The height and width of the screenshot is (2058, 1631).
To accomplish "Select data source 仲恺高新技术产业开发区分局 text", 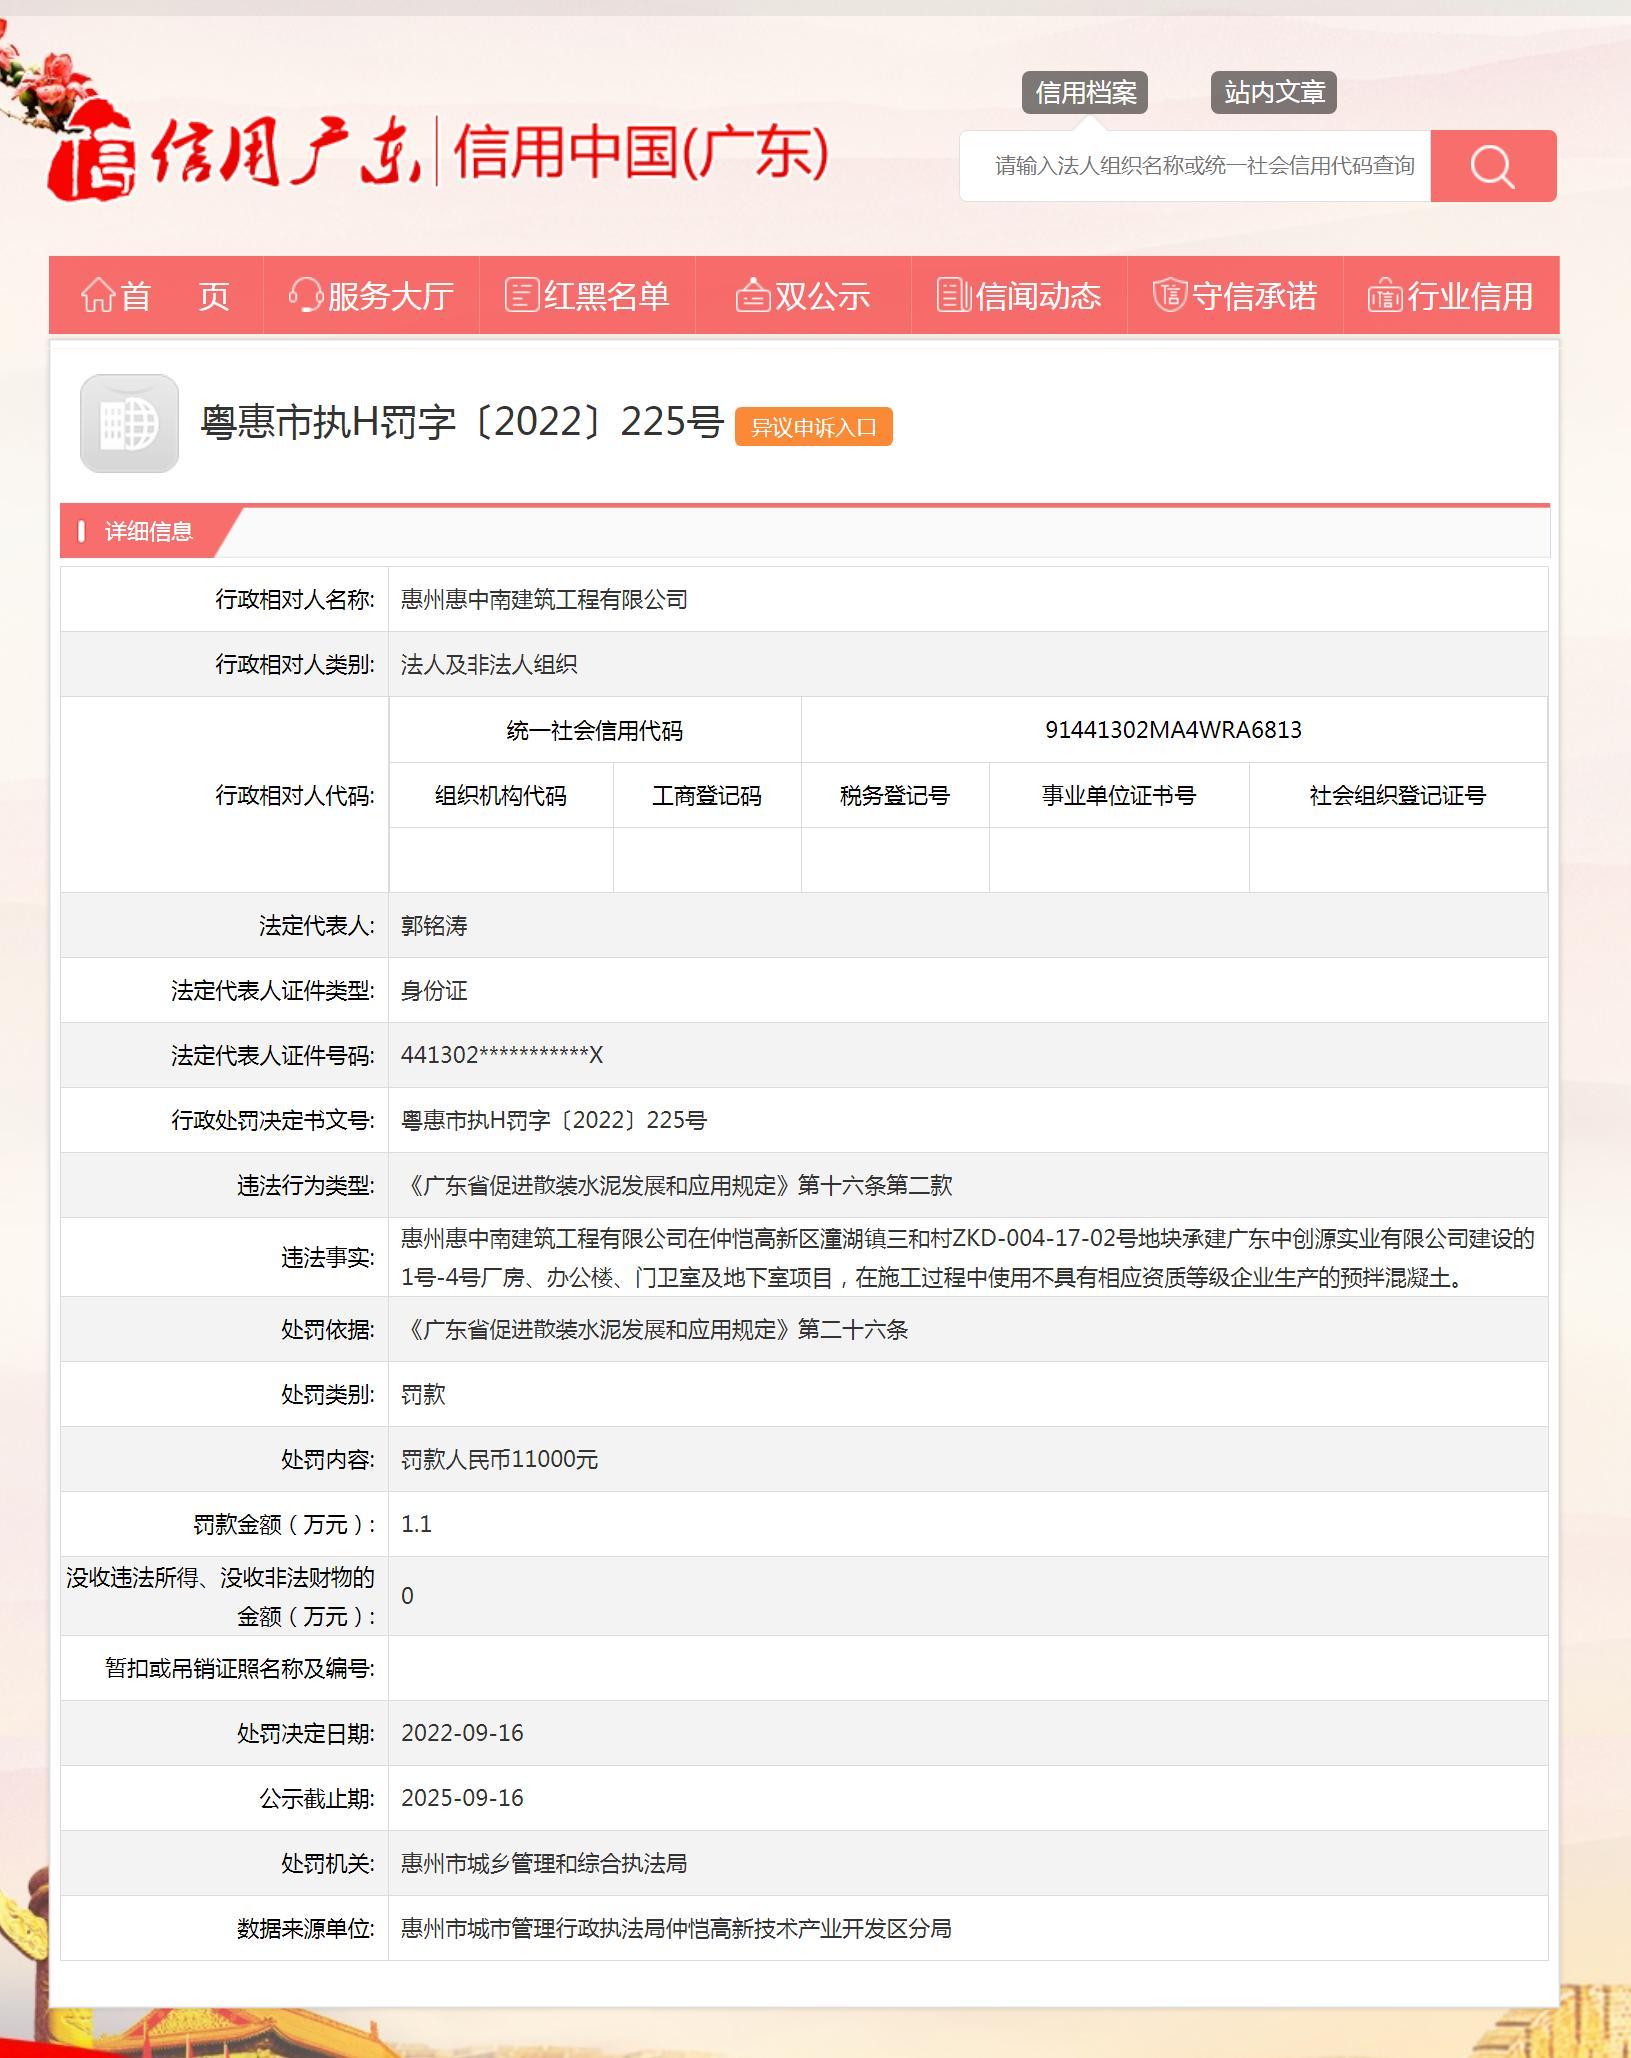I will coord(808,1929).
